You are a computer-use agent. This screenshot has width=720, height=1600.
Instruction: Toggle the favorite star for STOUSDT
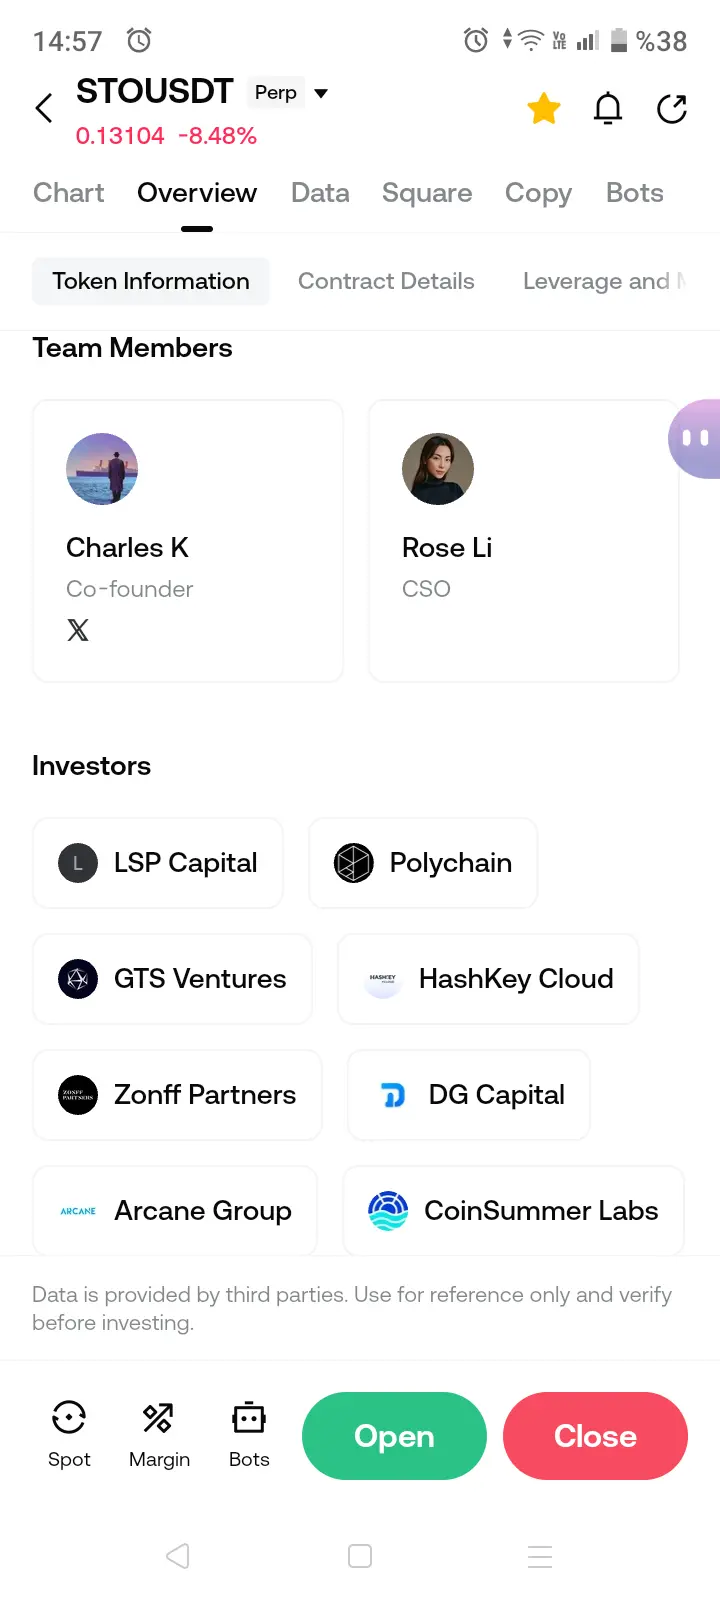pyautogui.click(x=544, y=108)
